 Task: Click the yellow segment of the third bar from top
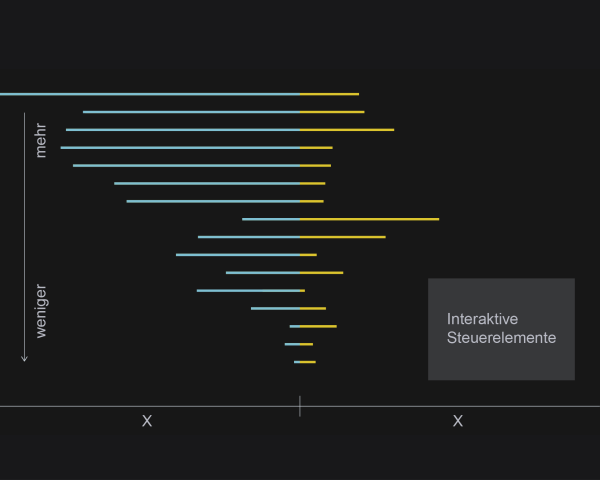pyautogui.click(x=347, y=130)
